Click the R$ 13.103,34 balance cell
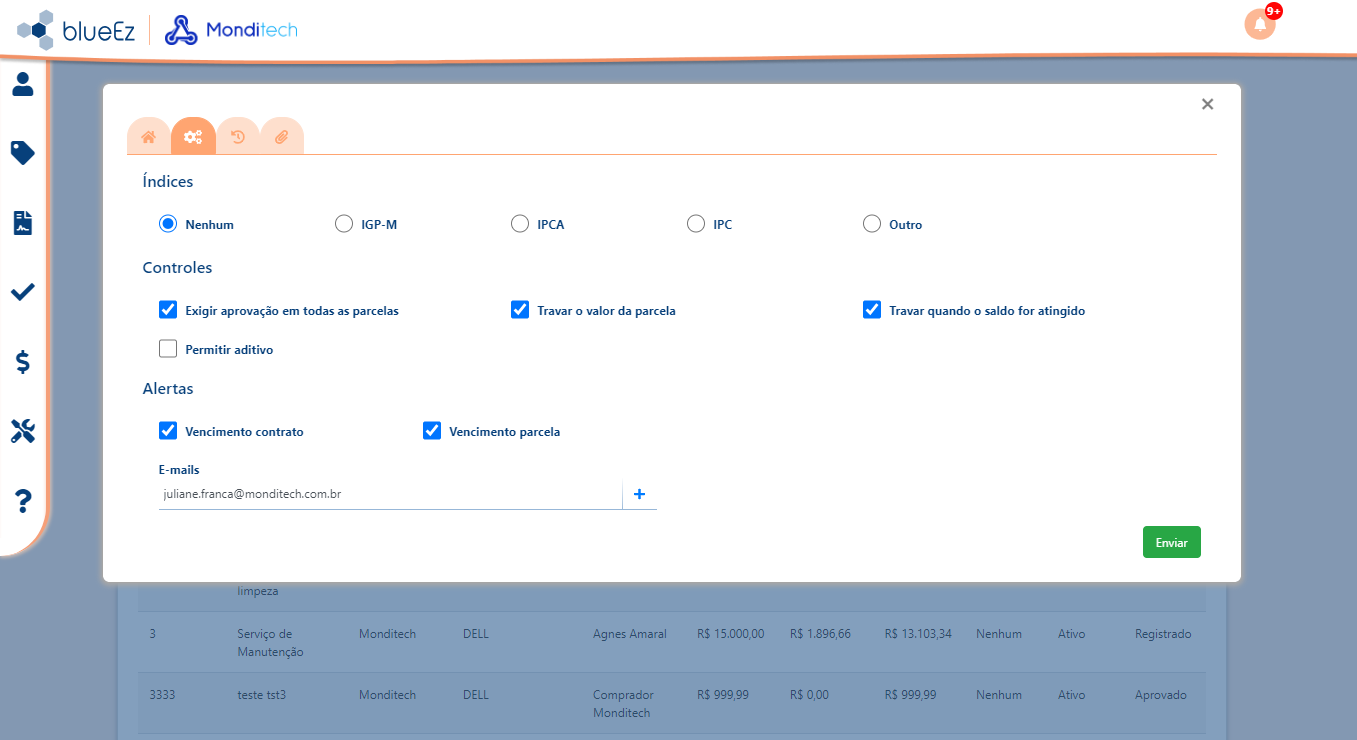1357x740 pixels. [918, 634]
